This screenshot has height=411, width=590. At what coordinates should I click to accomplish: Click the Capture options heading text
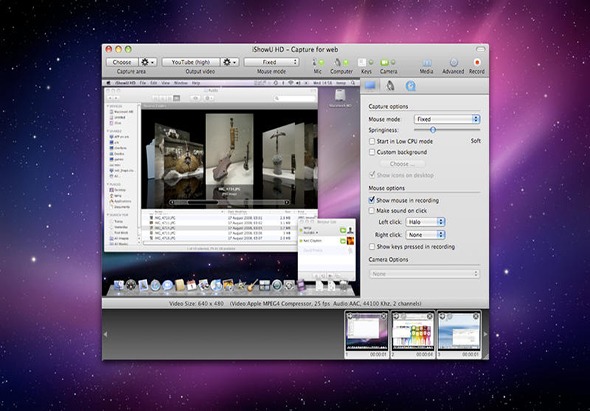click(x=388, y=107)
